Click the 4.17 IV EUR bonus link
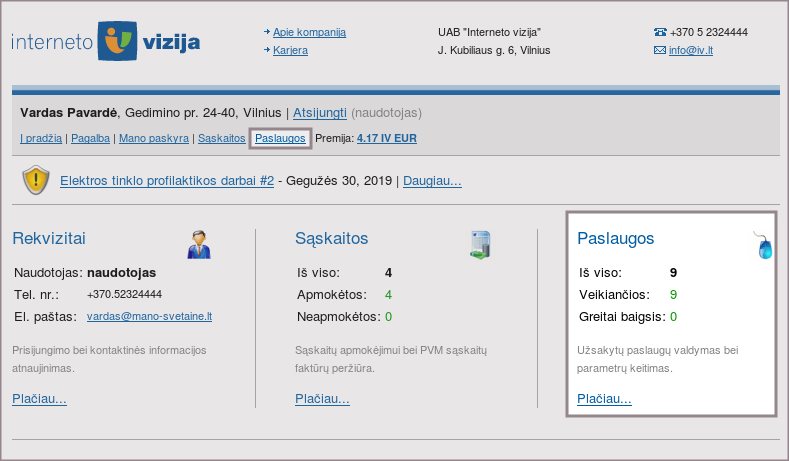This screenshot has width=789, height=461. (x=387, y=138)
